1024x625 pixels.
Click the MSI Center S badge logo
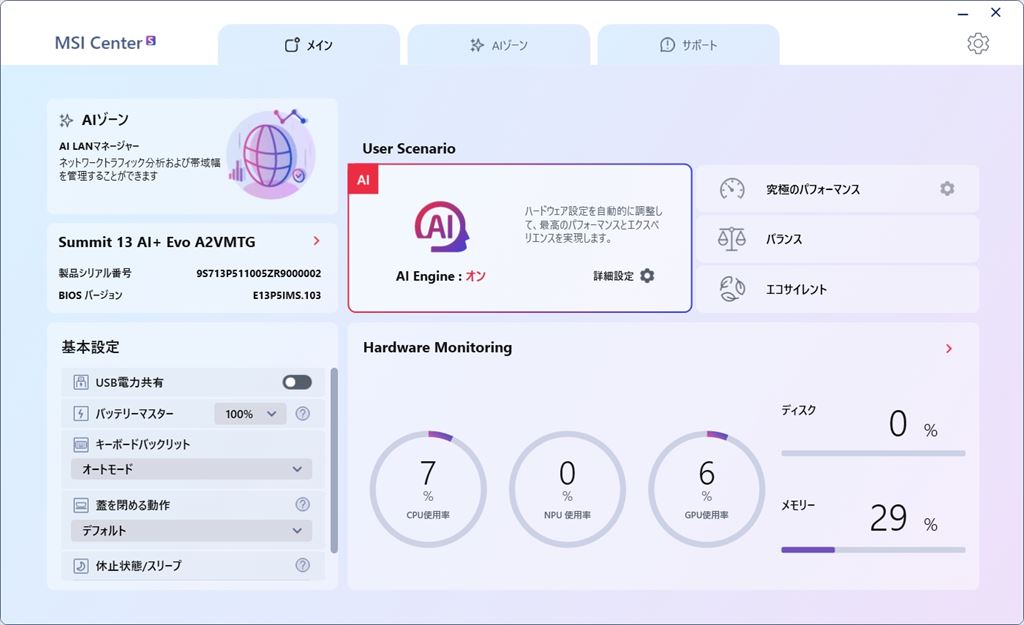pos(151,40)
